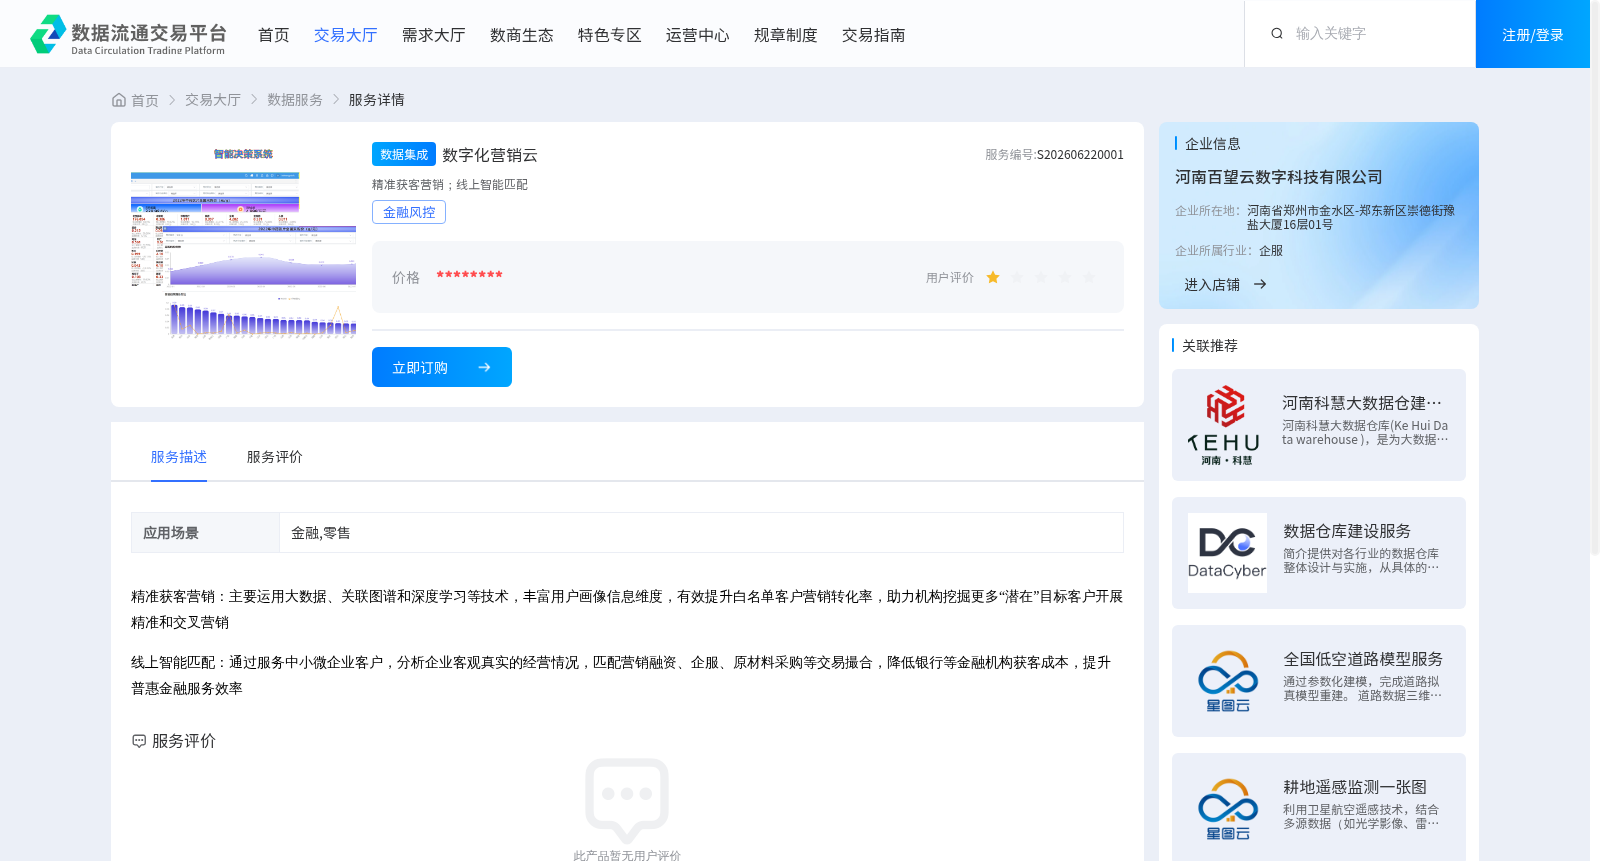Click the home icon in breadcrumb
1600x861 pixels.
click(119, 100)
